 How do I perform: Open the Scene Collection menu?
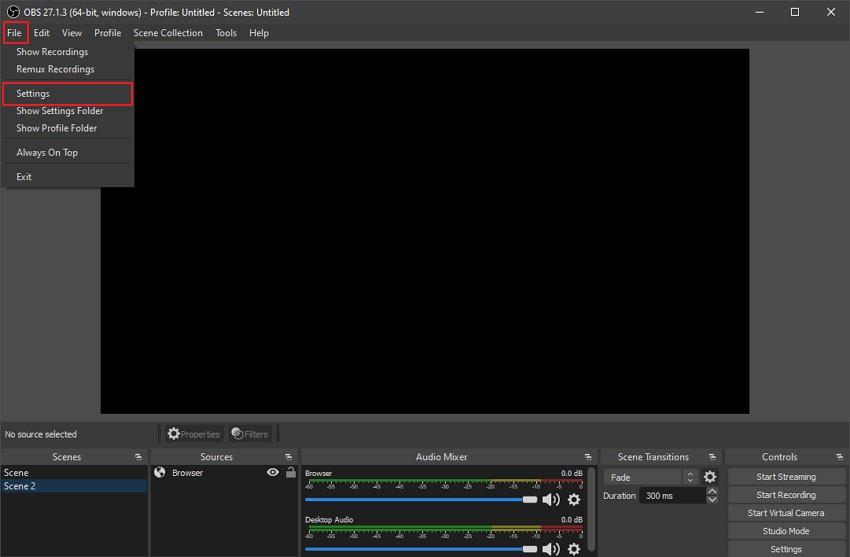pyautogui.click(x=168, y=33)
